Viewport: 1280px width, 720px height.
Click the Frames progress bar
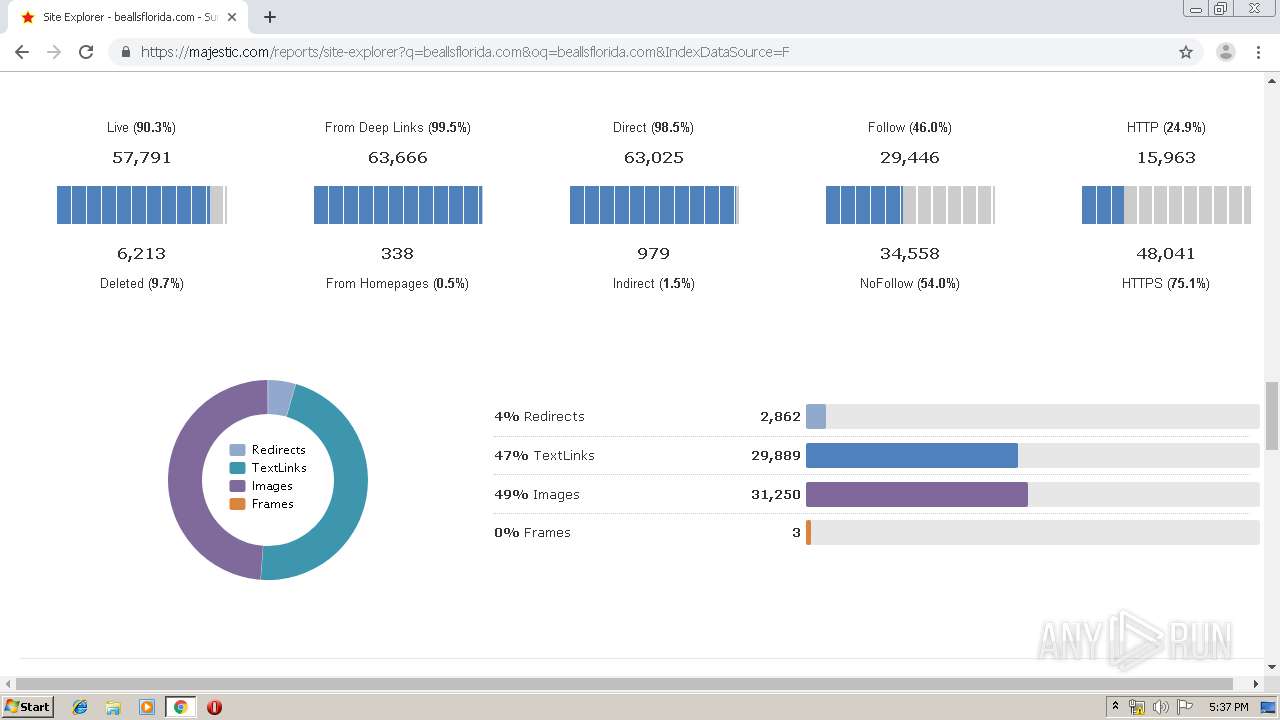1032,532
